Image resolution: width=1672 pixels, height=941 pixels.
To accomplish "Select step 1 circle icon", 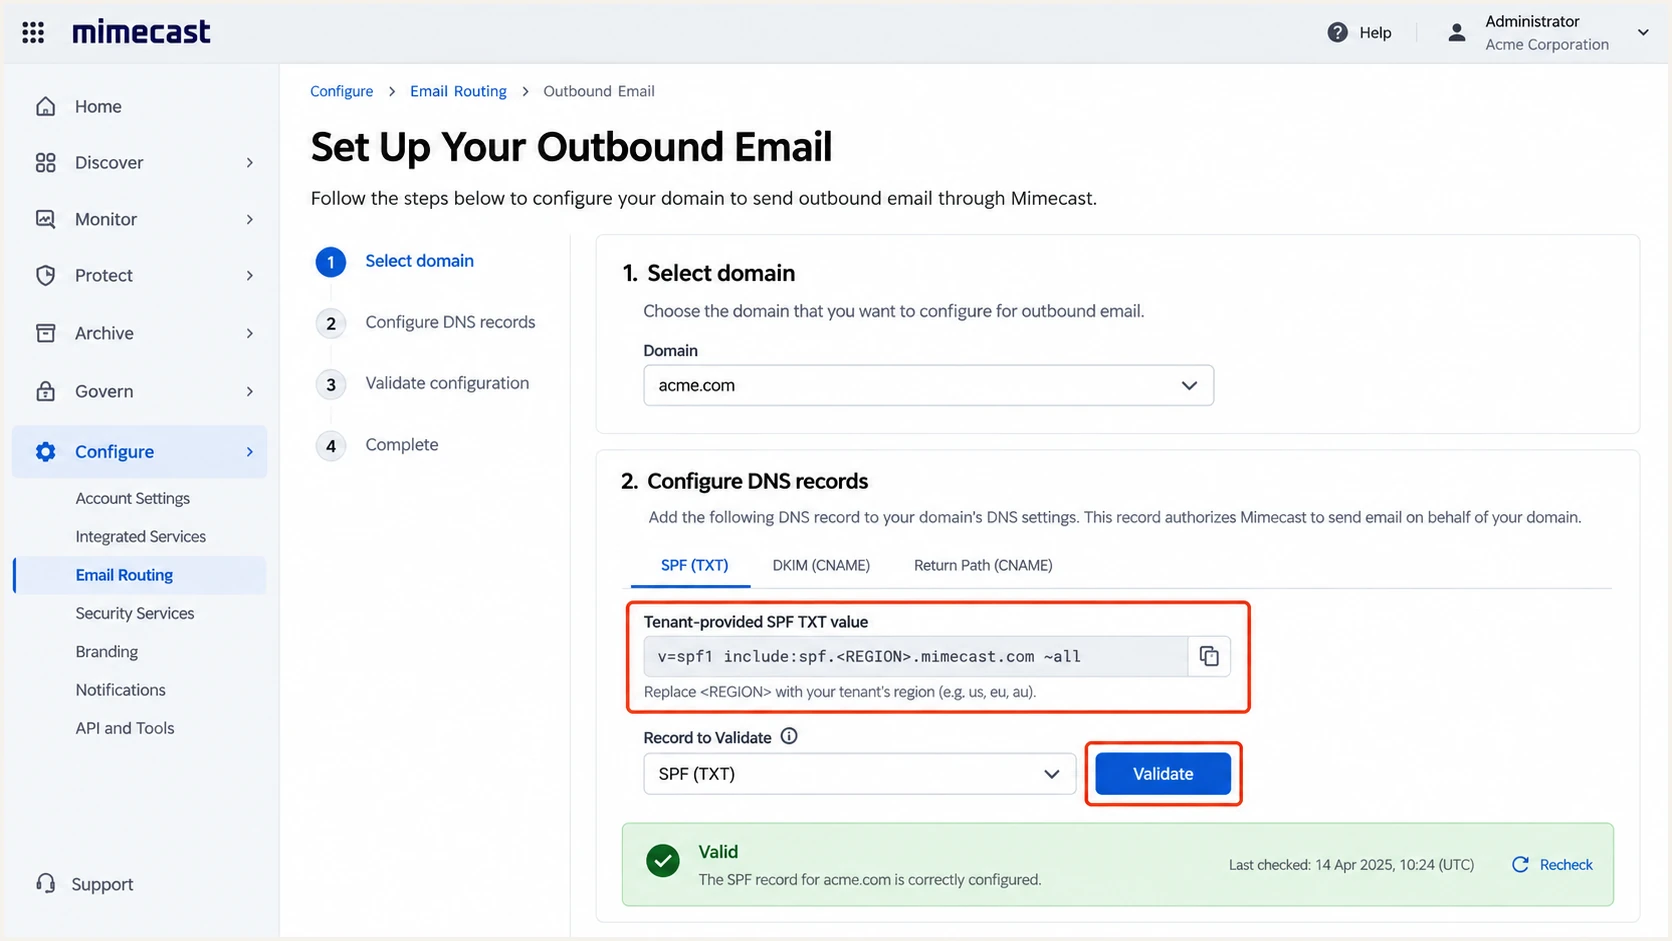I will (331, 262).
